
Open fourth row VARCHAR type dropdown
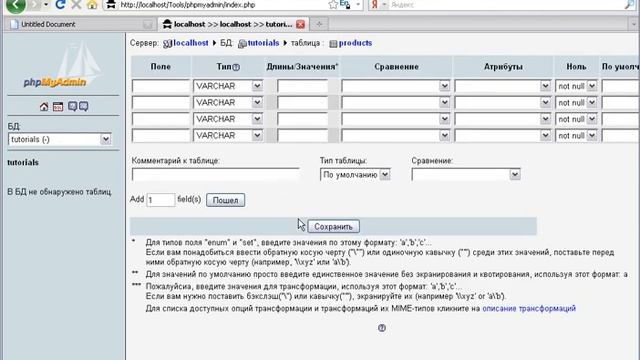click(x=228, y=135)
